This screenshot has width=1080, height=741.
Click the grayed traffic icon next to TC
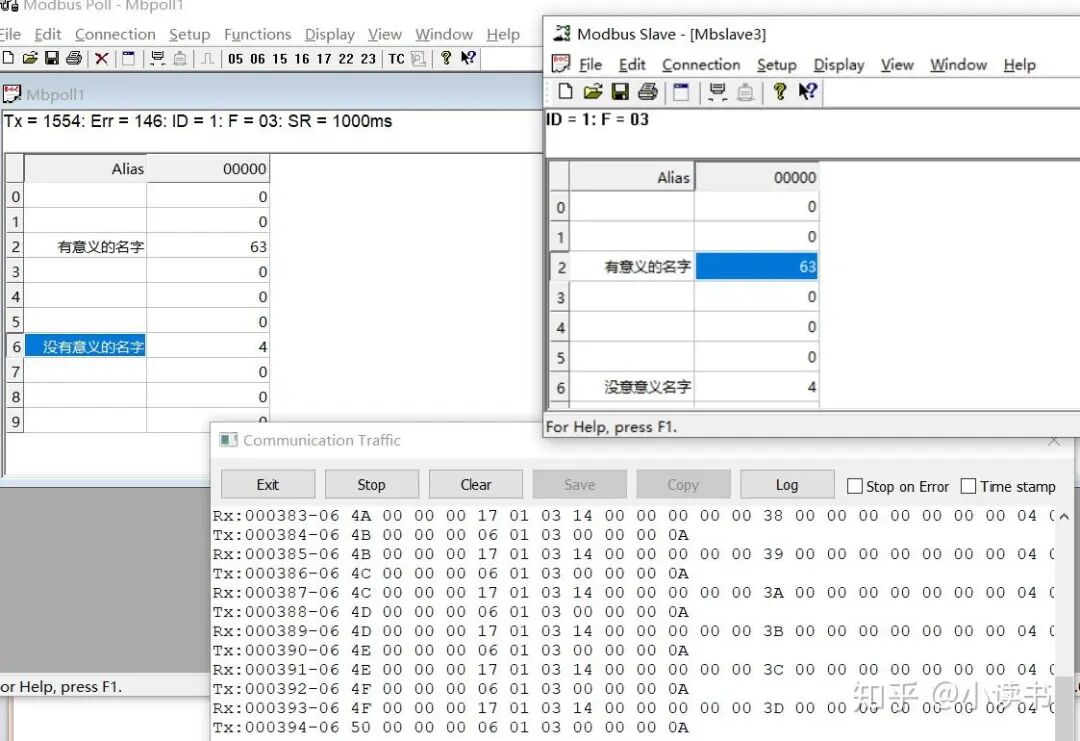(x=418, y=59)
